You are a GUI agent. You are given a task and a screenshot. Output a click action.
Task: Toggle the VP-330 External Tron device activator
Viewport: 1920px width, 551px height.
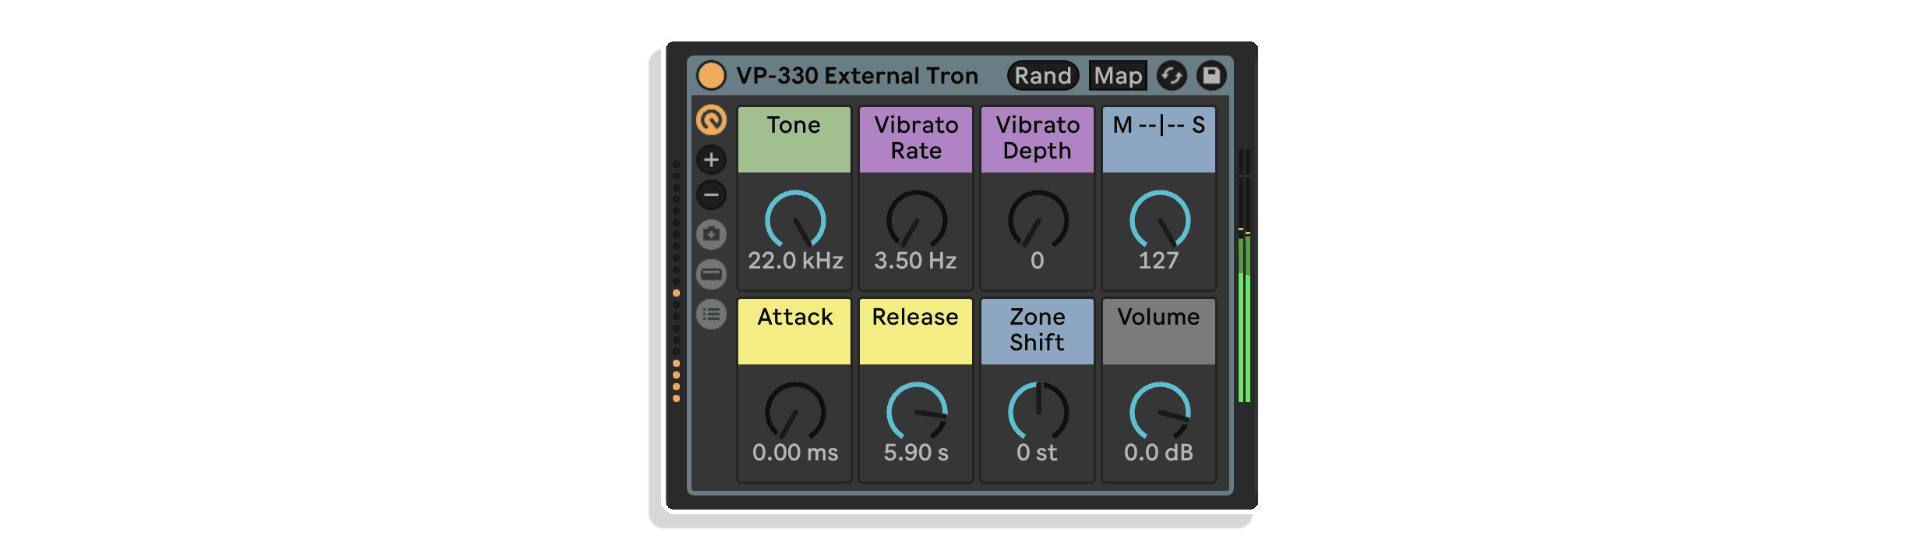pyautogui.click(x=711, y=75)
